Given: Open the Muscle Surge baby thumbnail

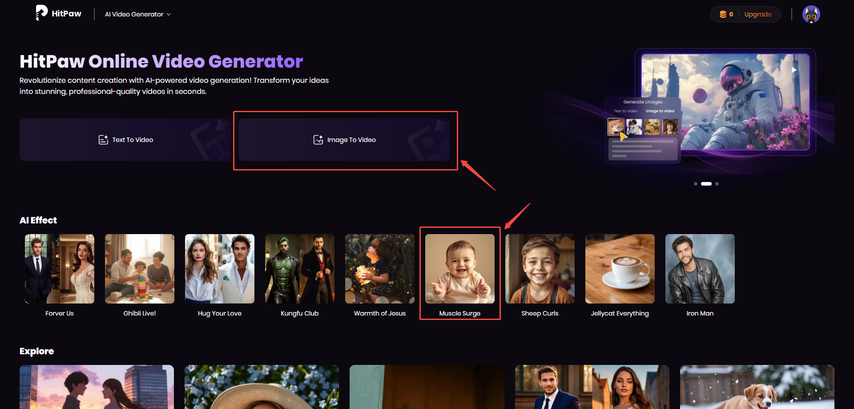Looking at the screenshot, I should click(460, 268).
